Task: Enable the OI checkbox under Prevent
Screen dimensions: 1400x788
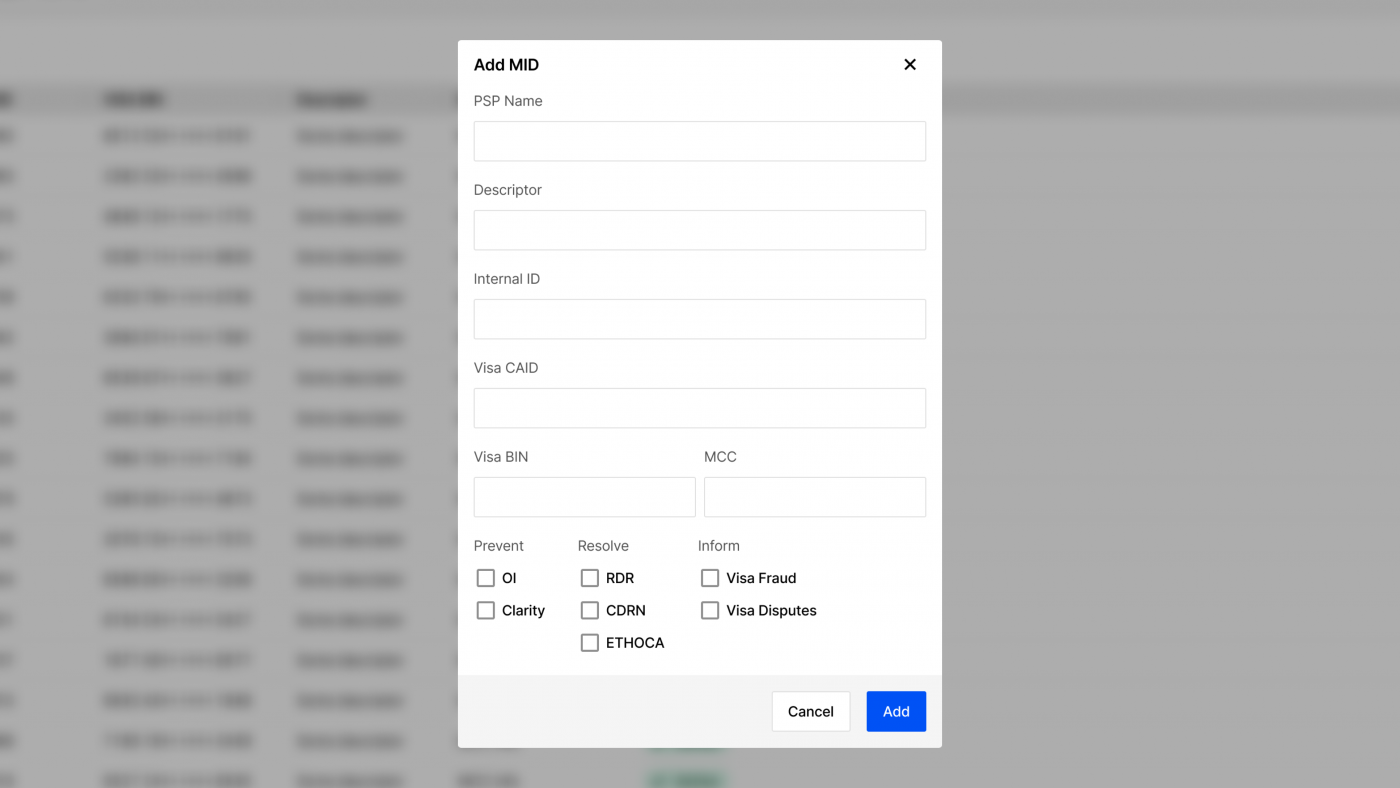Action: 486,578
